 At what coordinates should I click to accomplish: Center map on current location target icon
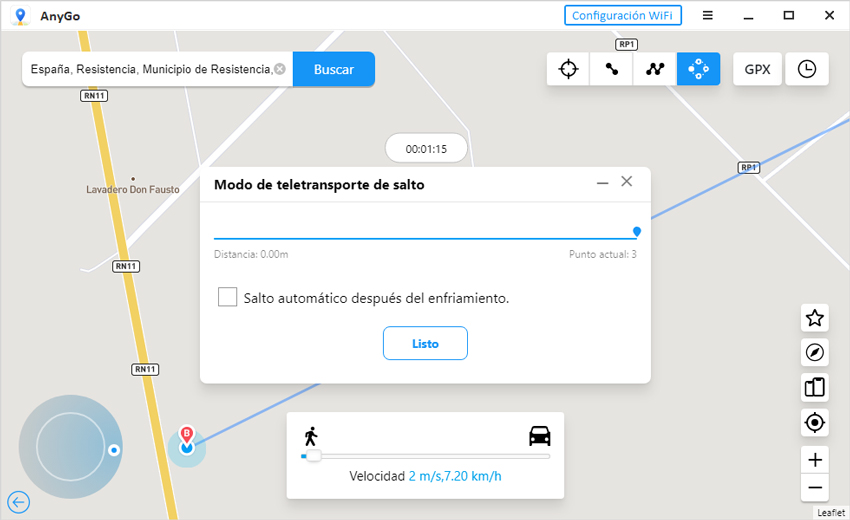tap(815, 423)
